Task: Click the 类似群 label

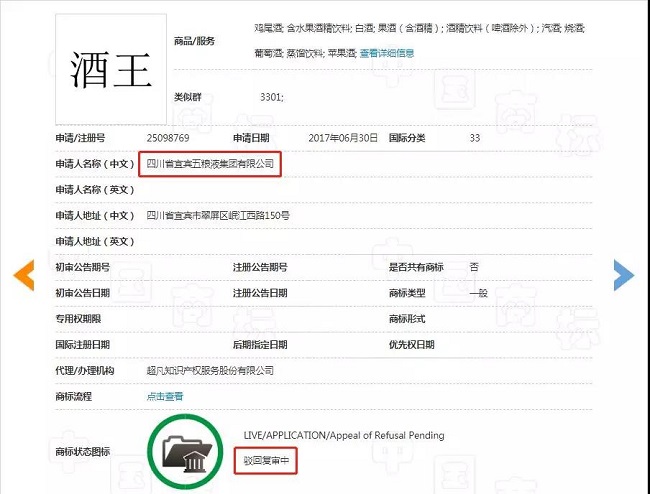Action: click(x=188, y=97)
